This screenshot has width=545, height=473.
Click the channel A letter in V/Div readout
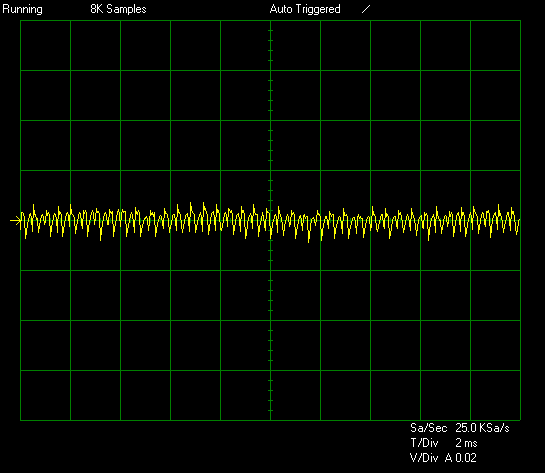[449, 458]
